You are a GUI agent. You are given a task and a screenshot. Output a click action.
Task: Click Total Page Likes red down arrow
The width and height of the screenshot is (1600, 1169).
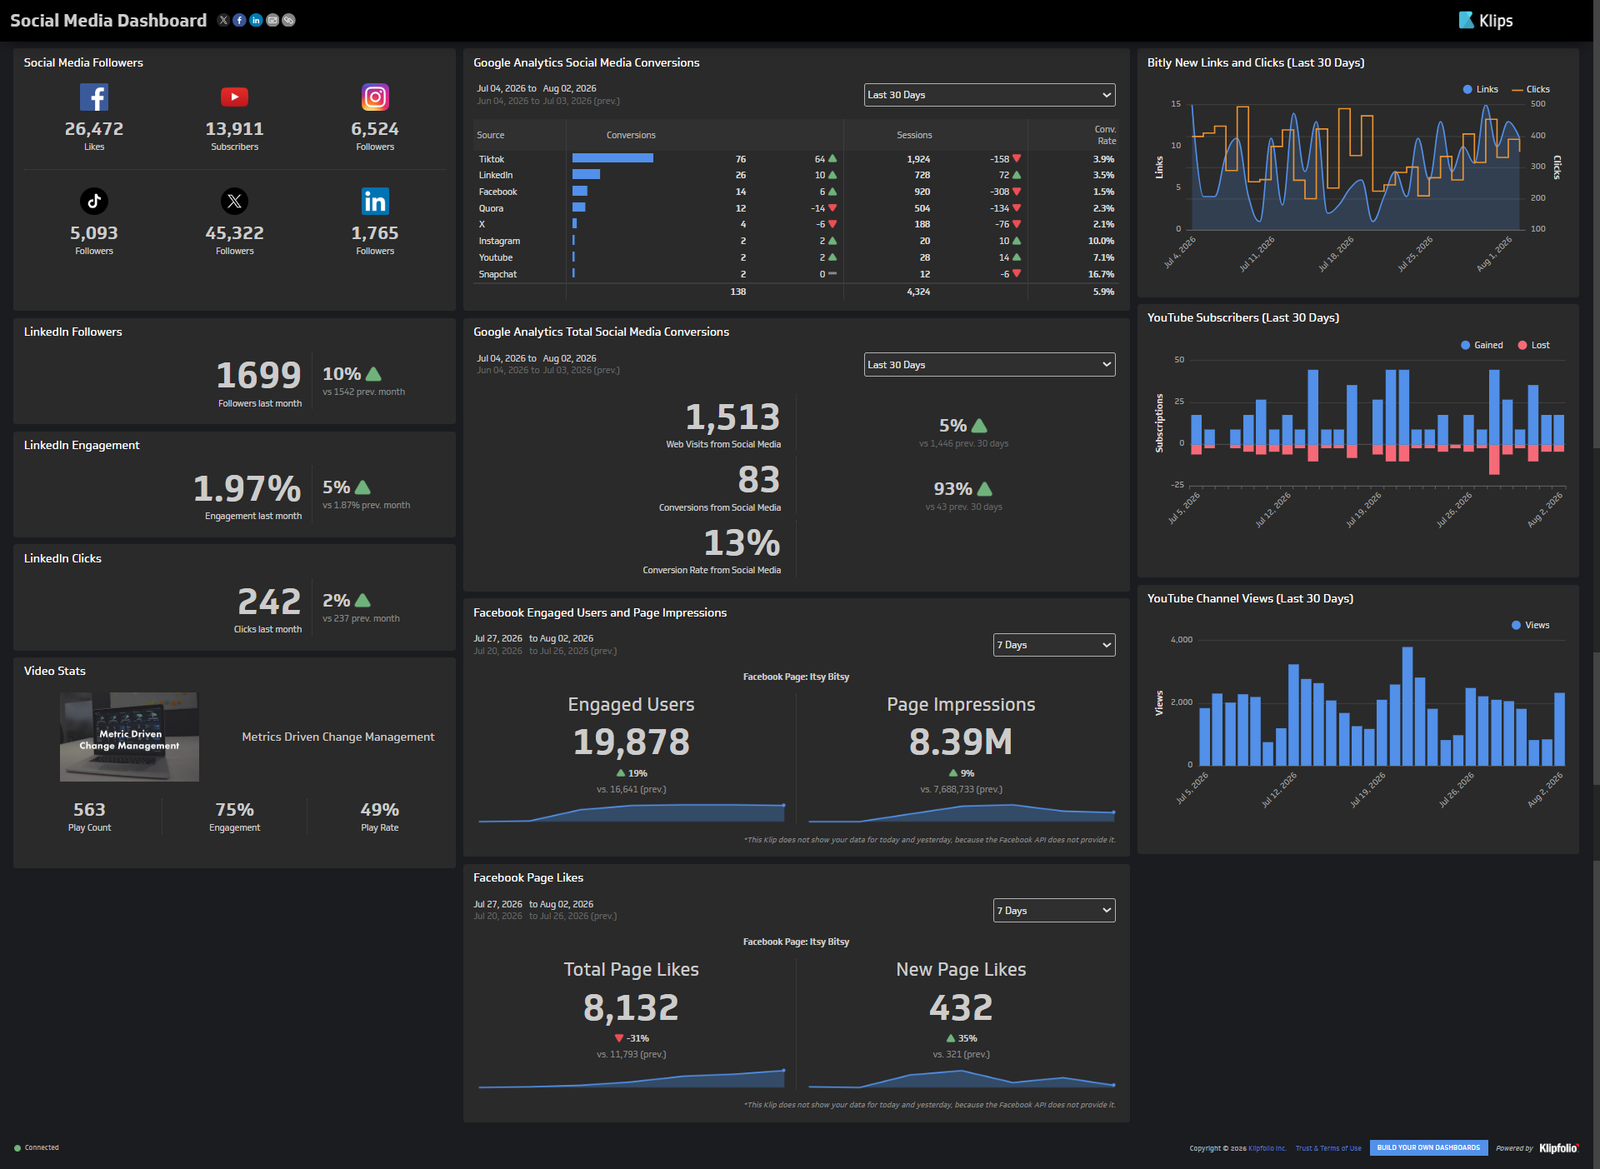pos(619,1038)
